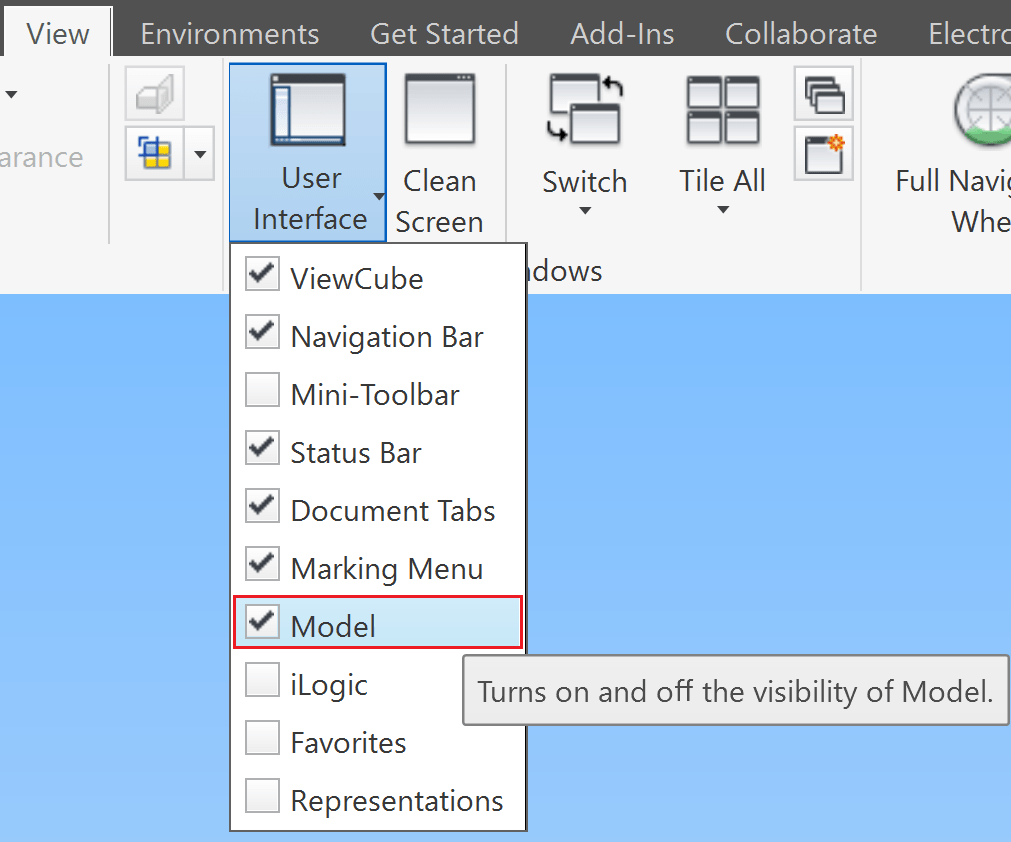
Task: Enable the Mini-Toolbar checkbox
Action: [262, 390]
